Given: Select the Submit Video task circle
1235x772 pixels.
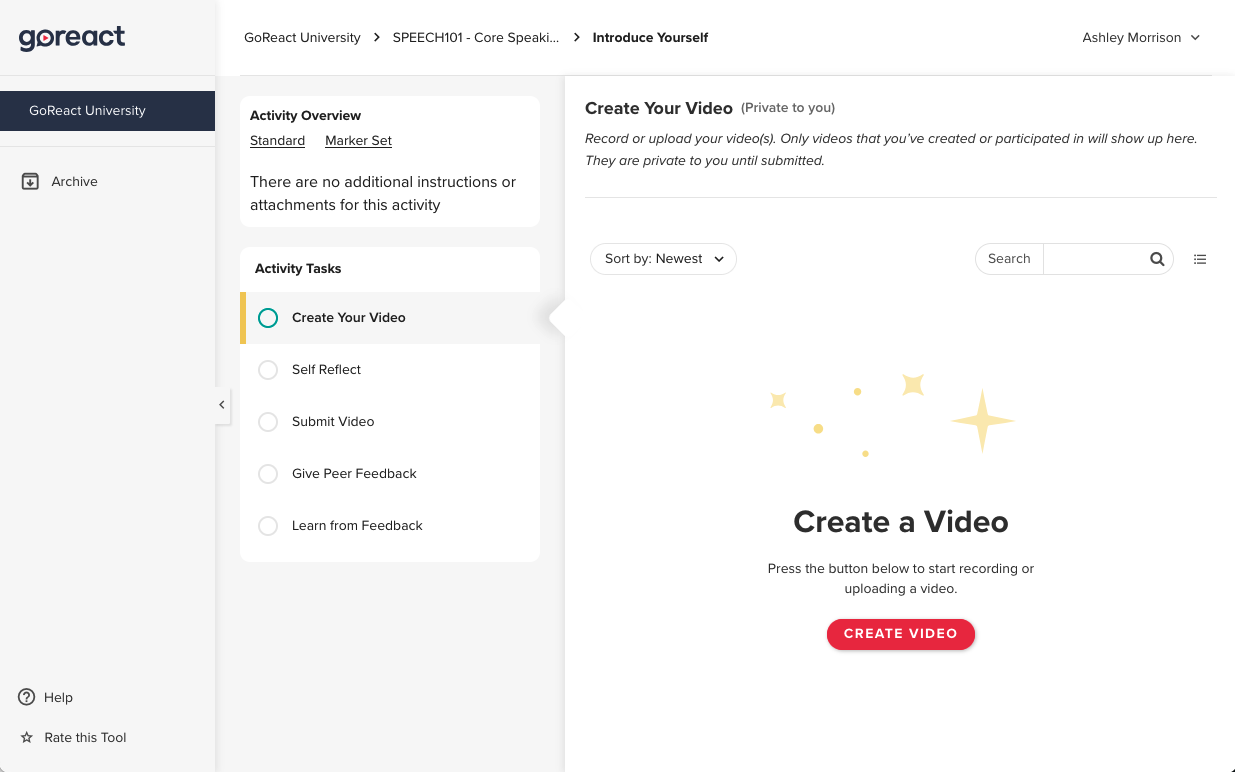Looking at the screenshot, I should pos(268,422).
